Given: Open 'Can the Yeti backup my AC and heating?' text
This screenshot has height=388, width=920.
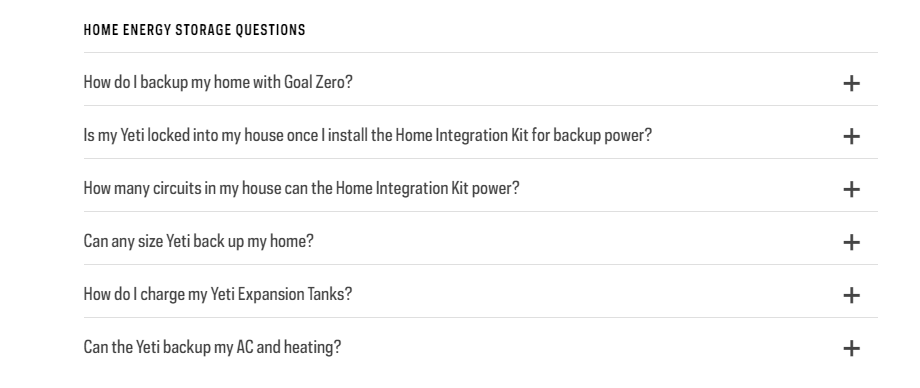Looking at the screenshot, I should point(212,347).
